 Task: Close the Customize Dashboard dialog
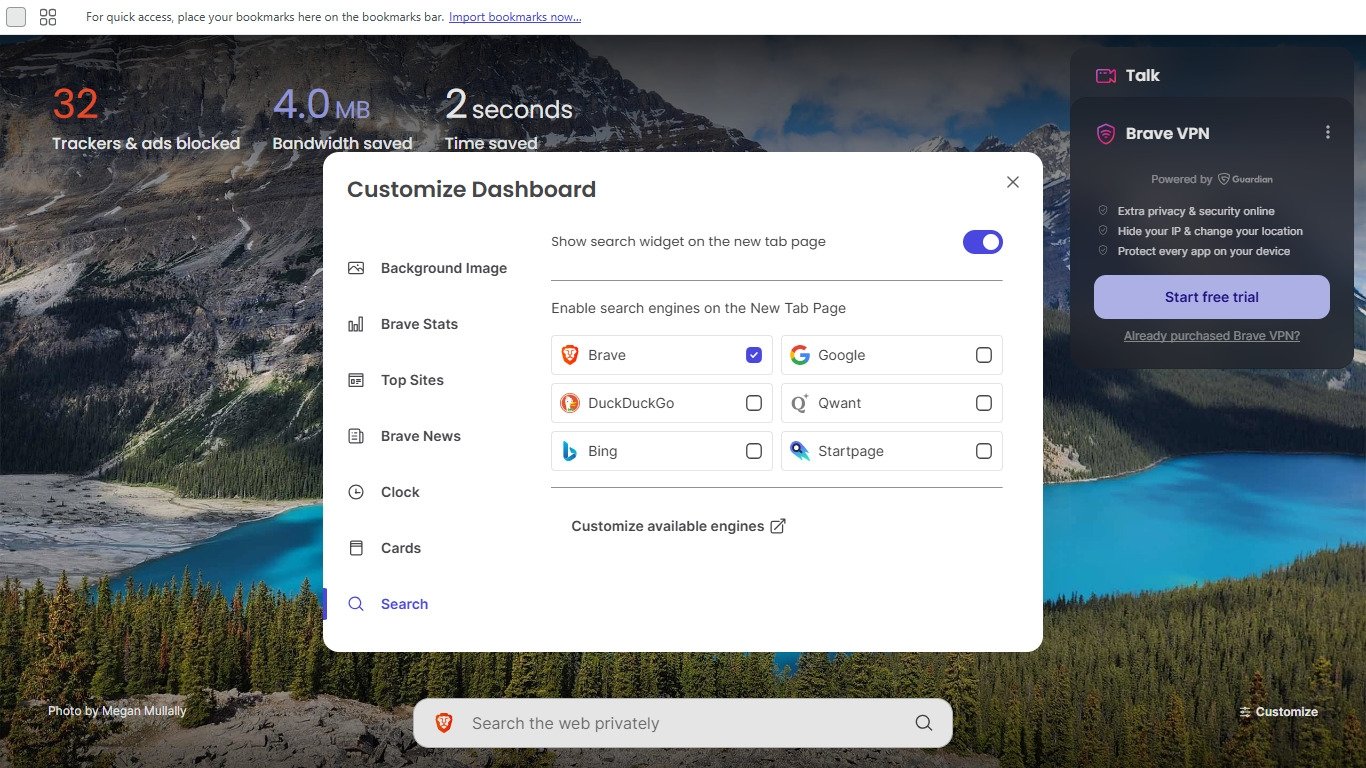tap(1013, 182)
